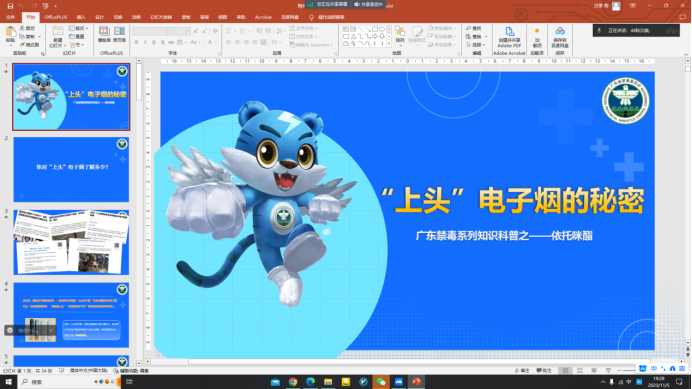Open WeChat from the Windows taskbar
Viewport: 692px width, 389px height.
click(x=381, y=381)
